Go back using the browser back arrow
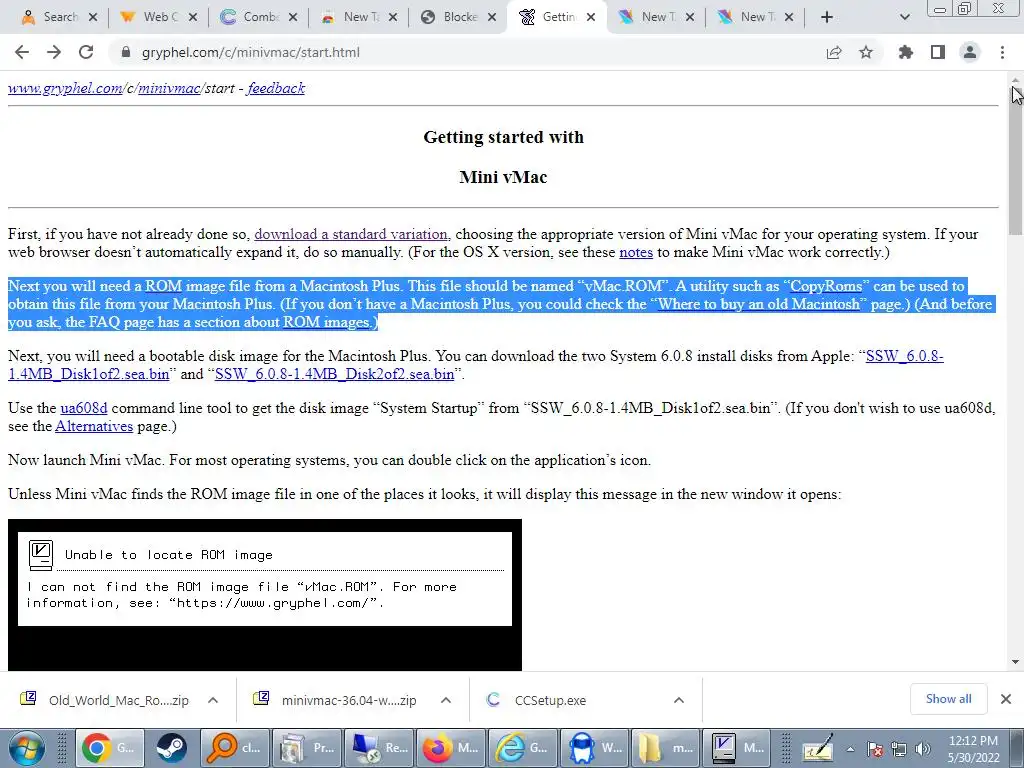The image size is (1024, 768). coord(22,52)
